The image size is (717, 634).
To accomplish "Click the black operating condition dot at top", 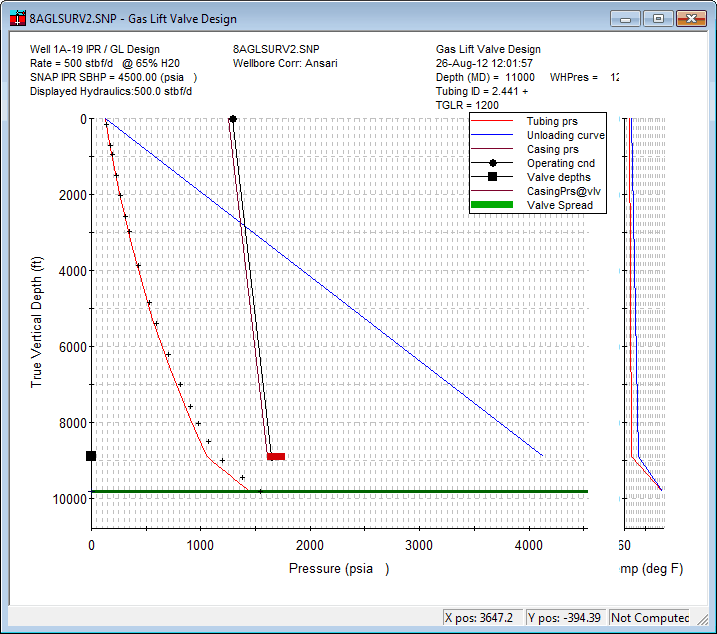I will click(233, 119).
